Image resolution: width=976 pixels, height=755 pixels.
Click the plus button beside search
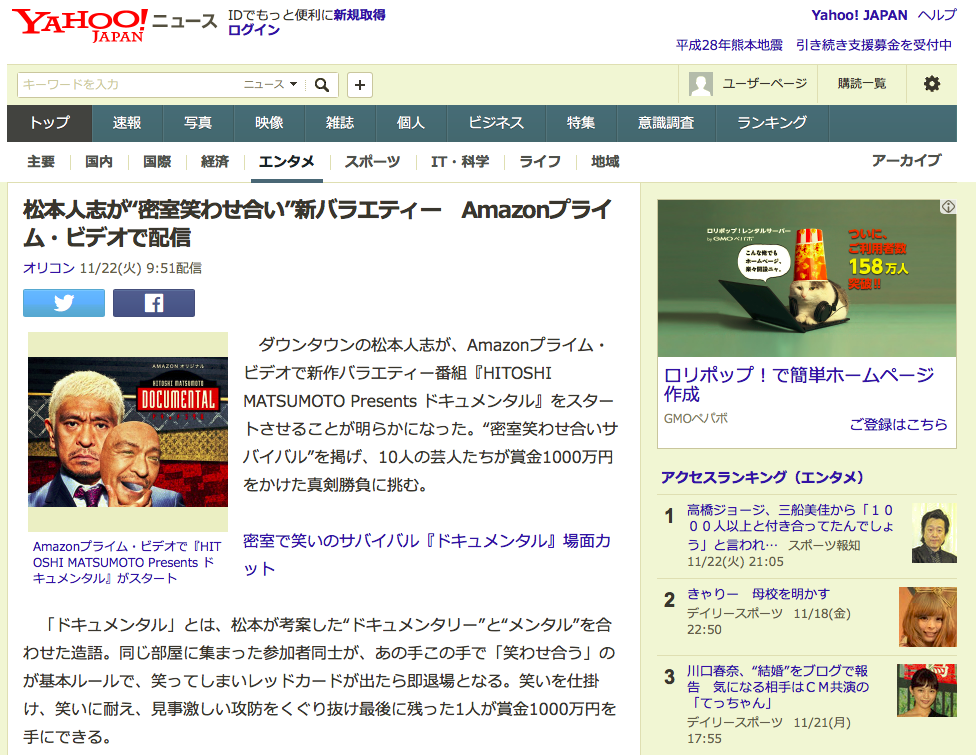pos(360,85)
